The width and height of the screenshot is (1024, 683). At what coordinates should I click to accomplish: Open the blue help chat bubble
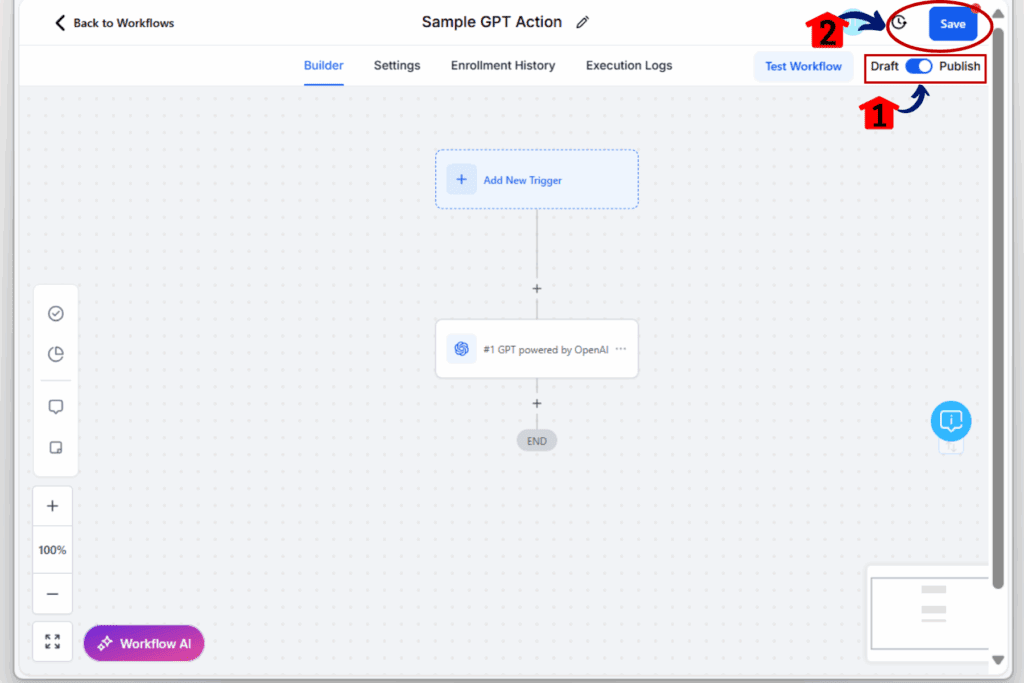[951, 421]
